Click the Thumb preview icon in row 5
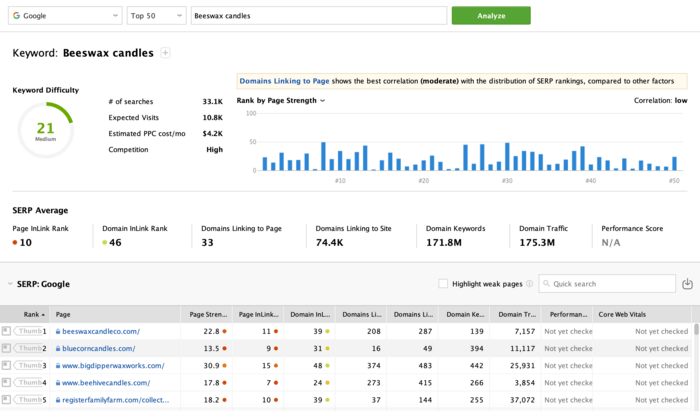The height and width of the screenshot is (411, 700). [x=29, y=400]
